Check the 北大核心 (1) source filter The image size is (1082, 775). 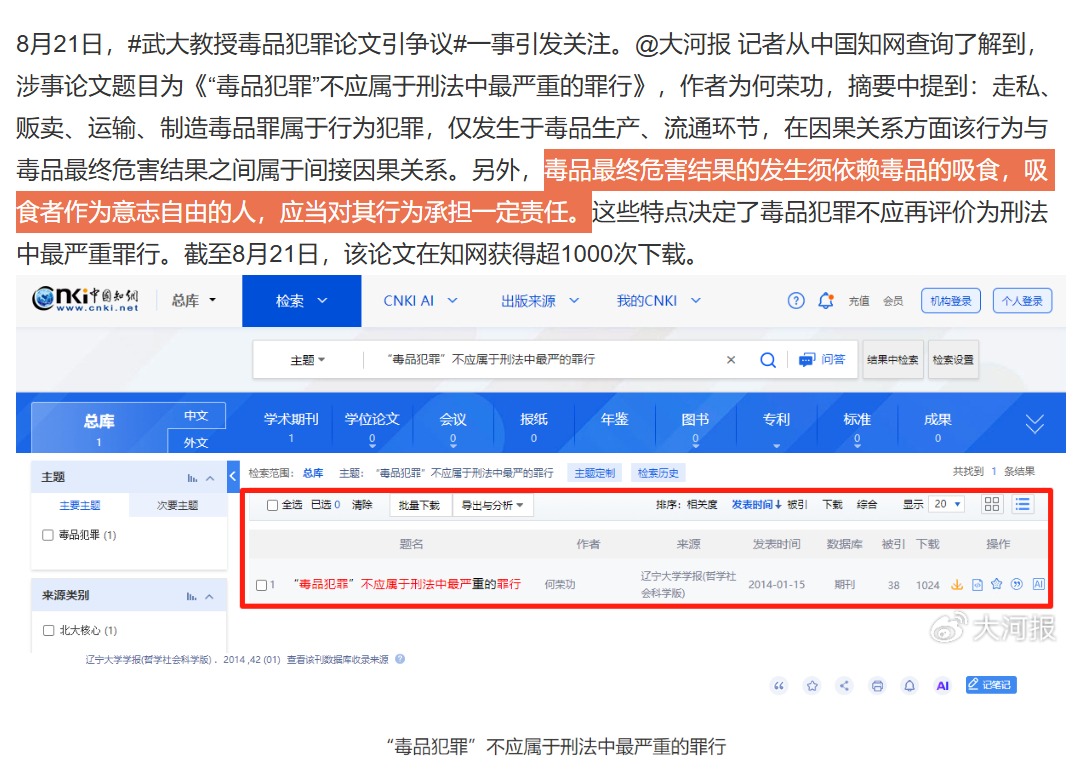click(48, 630)
